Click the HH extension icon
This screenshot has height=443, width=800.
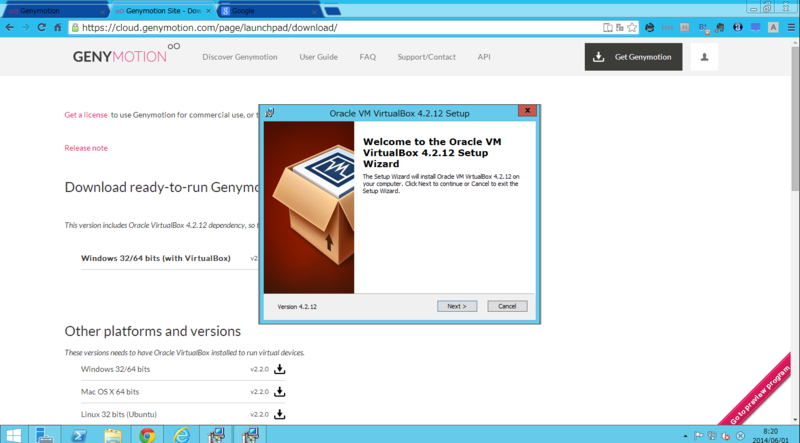coord(667,28)
